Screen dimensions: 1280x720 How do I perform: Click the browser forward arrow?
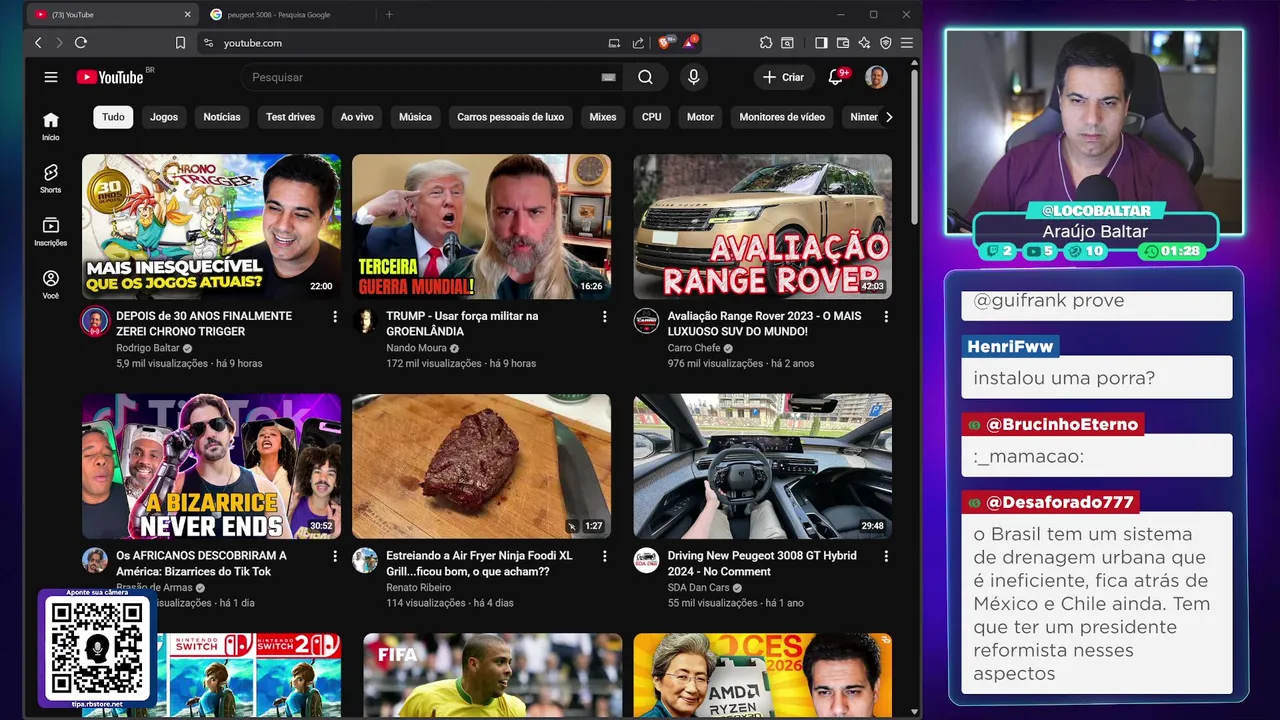click(x=59, y=43)
